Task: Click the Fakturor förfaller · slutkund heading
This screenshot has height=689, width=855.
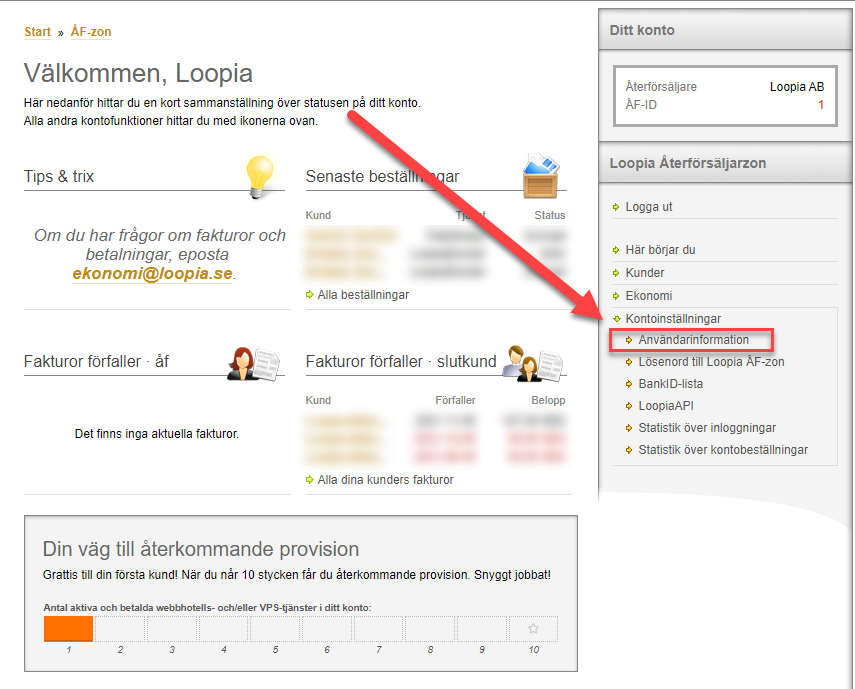Action: click(401, 361)
